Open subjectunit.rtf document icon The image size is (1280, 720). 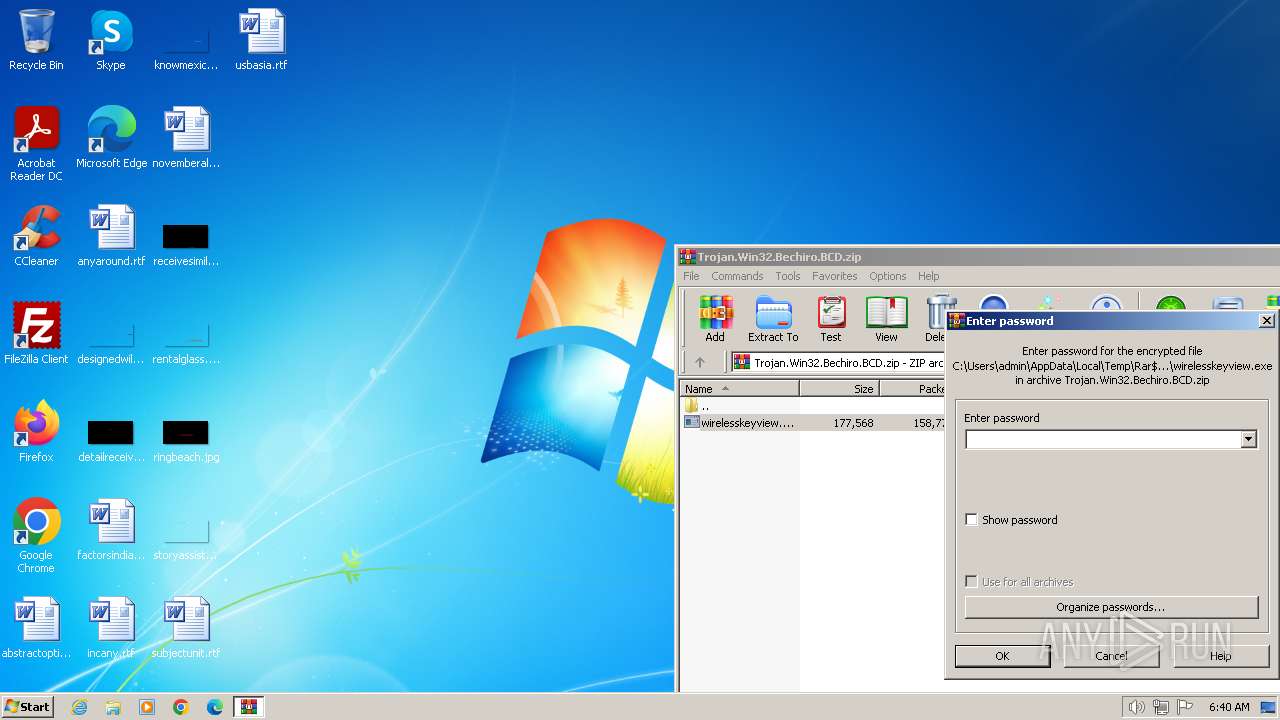(186, 627)
